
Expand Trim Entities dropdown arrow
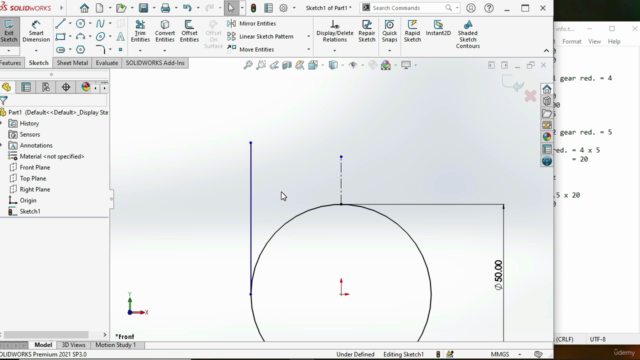(140, 50)
